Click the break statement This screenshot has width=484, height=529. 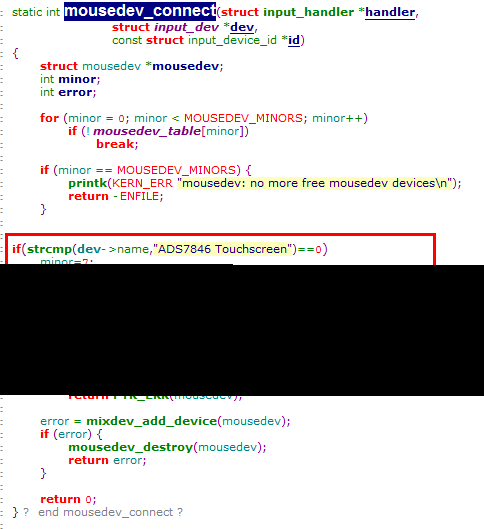pos(115,144)
